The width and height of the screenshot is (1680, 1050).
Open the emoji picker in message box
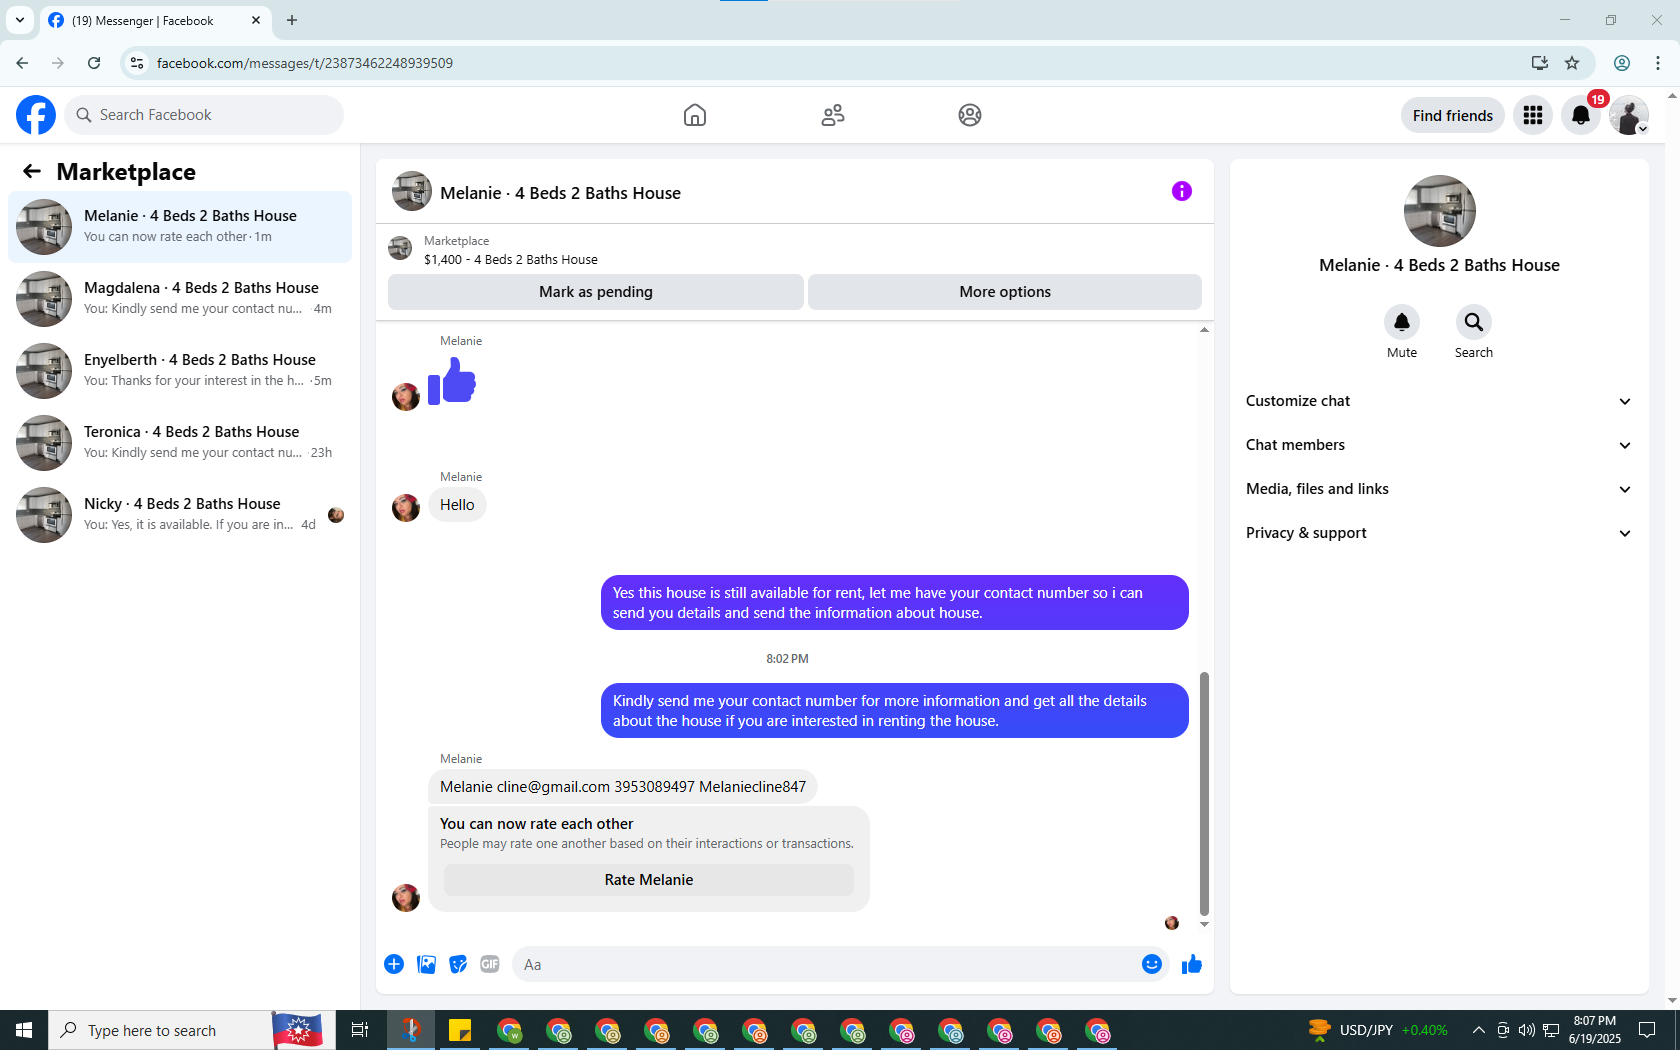point(1152,964)
